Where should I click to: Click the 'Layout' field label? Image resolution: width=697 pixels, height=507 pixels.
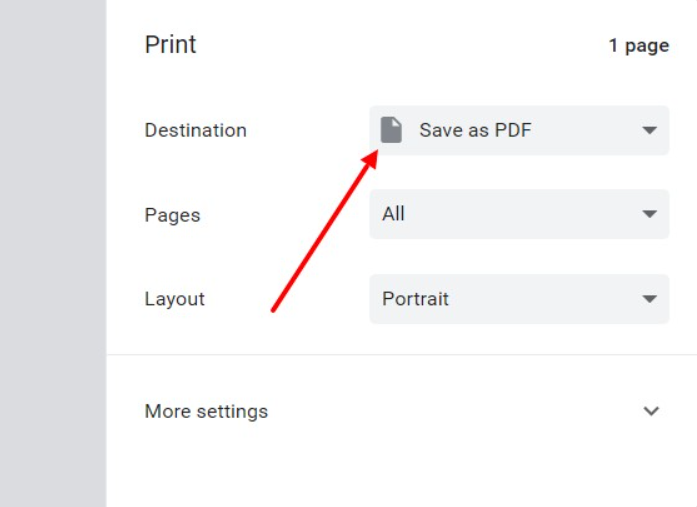click(x=175, y=299)
